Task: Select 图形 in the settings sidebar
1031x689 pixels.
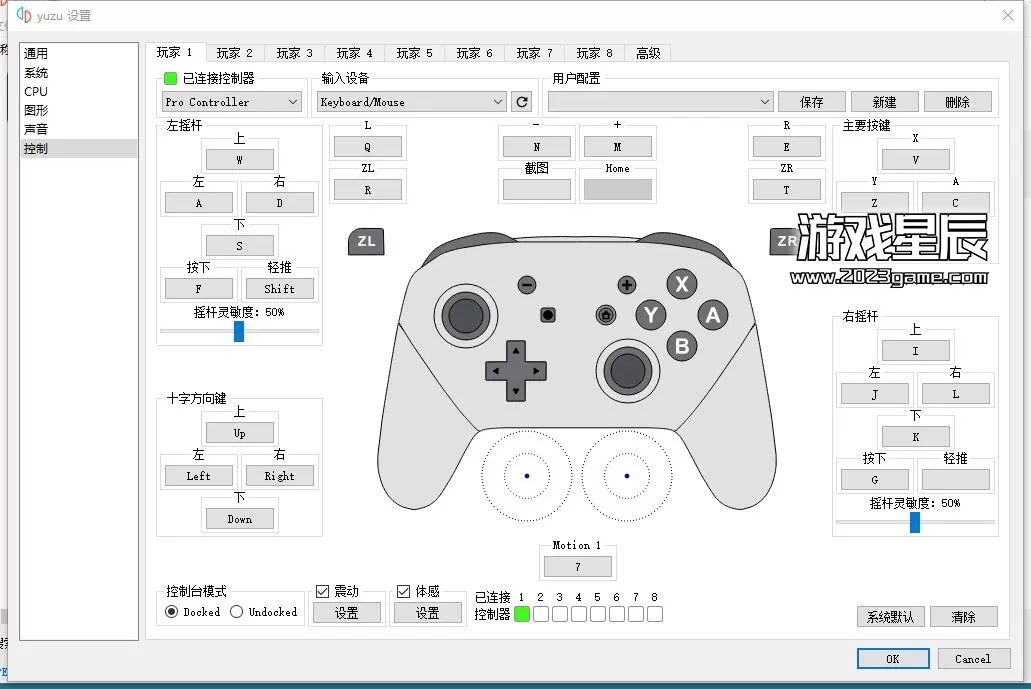Action: tap(36, 110)
